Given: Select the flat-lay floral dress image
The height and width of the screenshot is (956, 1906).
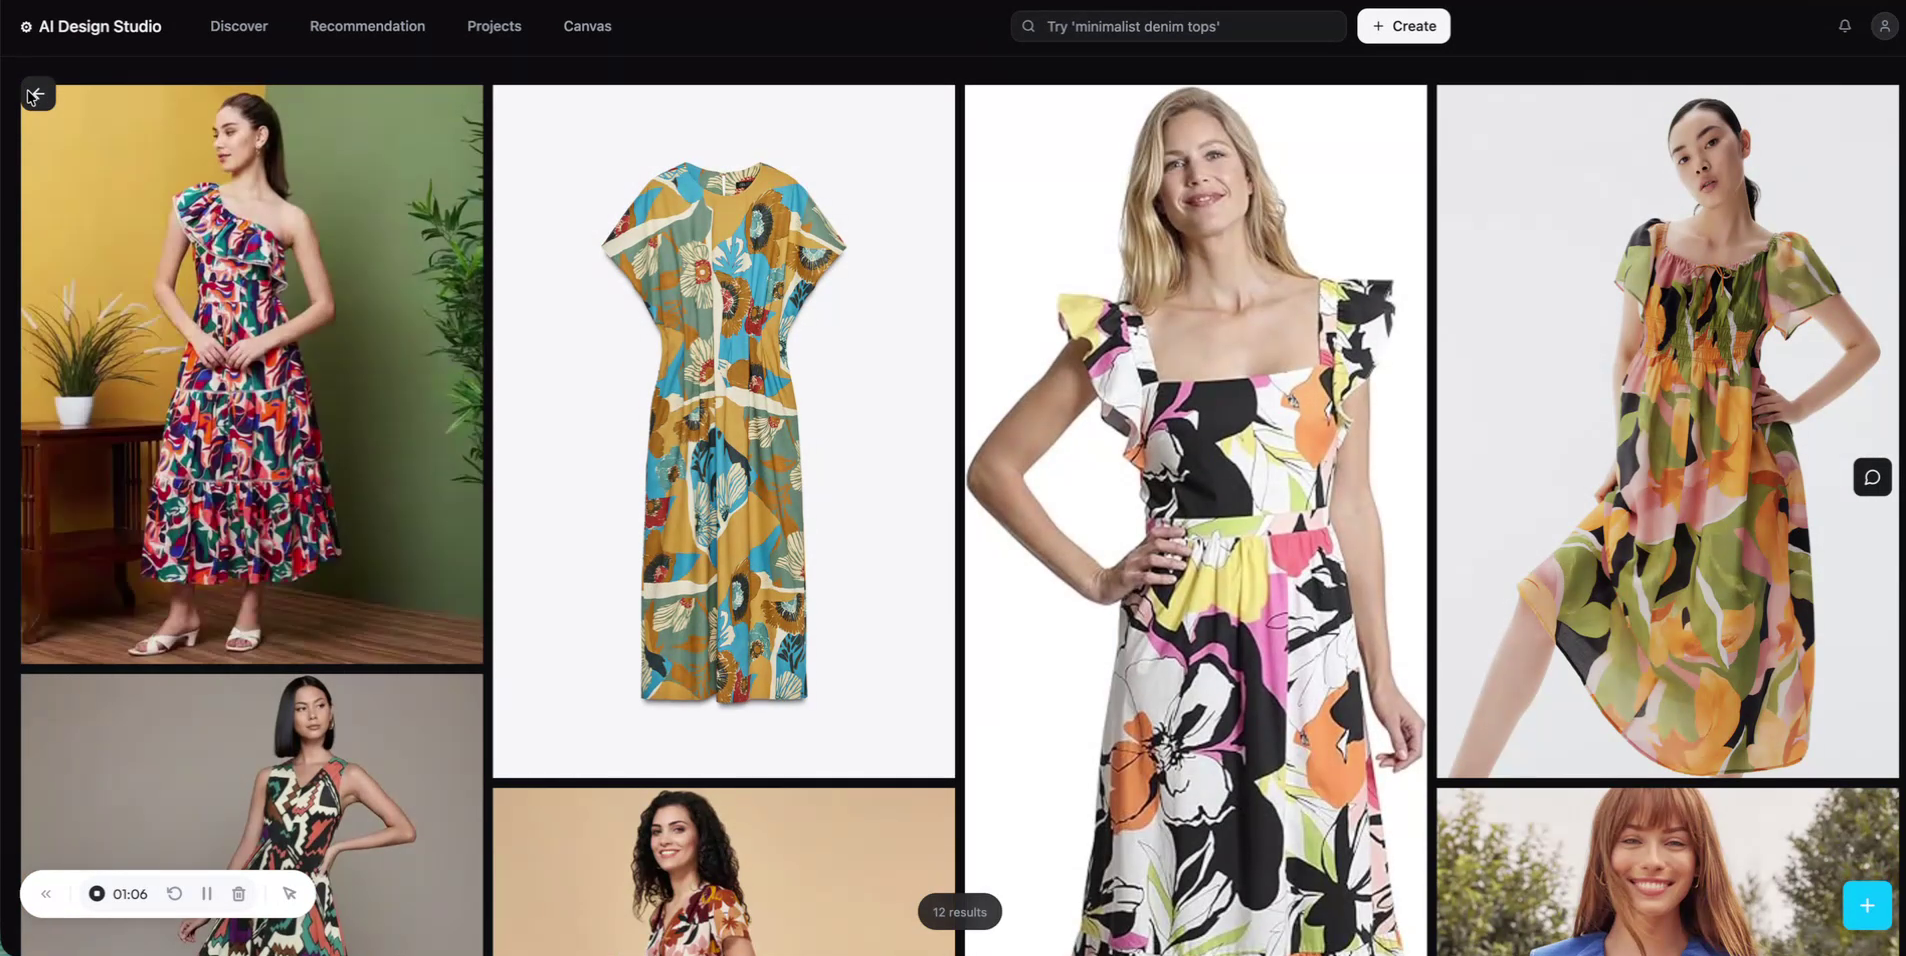Looking at the screenshot, I should click(x=723, y=431).
